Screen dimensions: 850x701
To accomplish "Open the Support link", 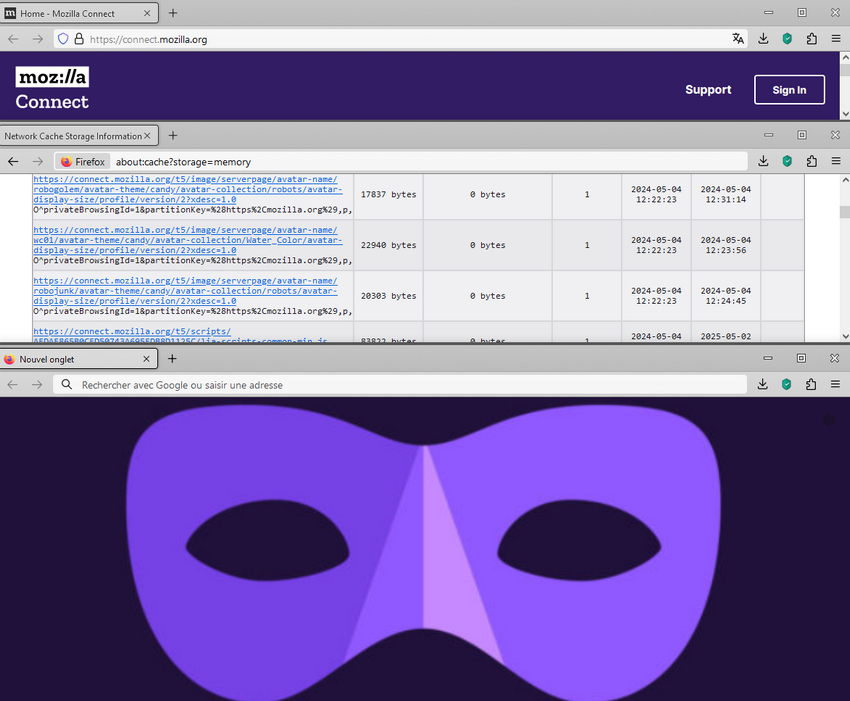I will [x=708, y=90].
